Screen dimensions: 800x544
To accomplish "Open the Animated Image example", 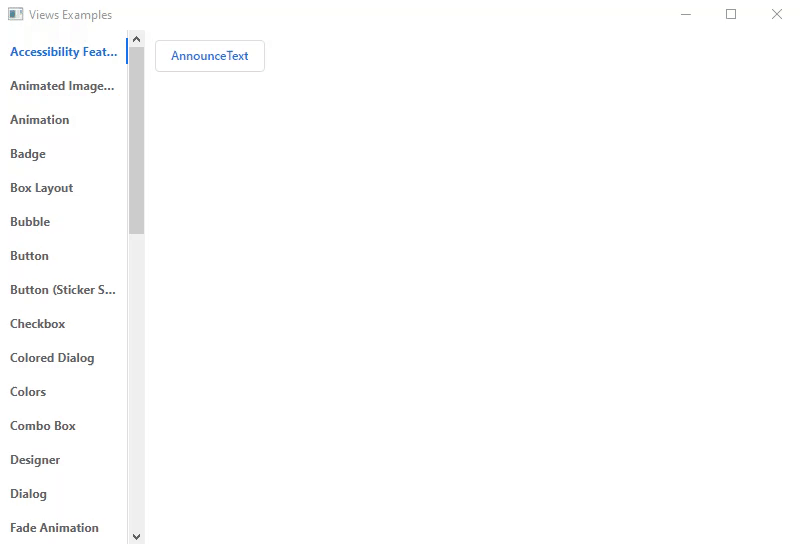I will [62, 86].
